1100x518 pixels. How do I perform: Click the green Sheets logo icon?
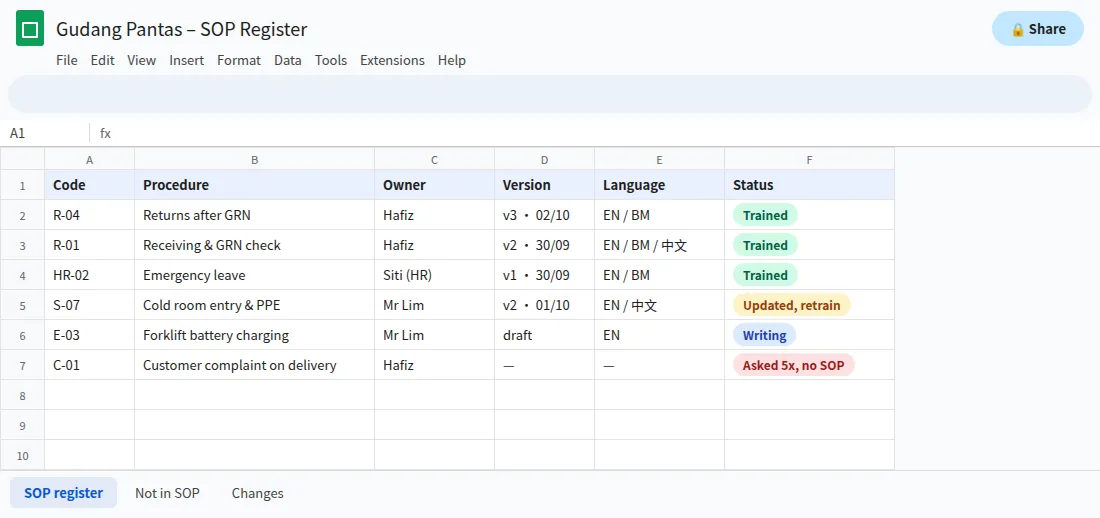[29, 29]
